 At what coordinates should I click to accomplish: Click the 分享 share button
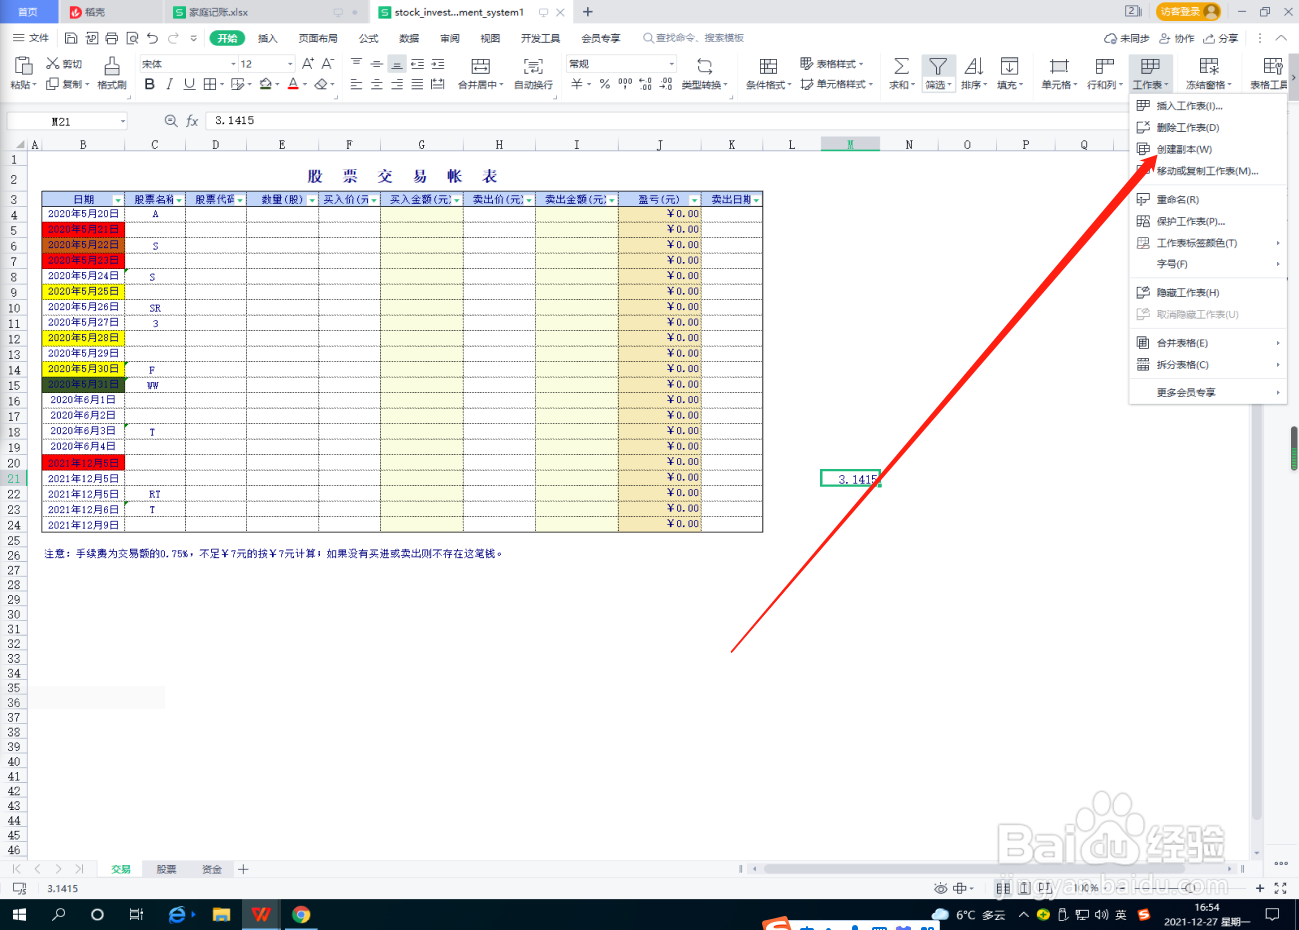tap(1221, 38)
